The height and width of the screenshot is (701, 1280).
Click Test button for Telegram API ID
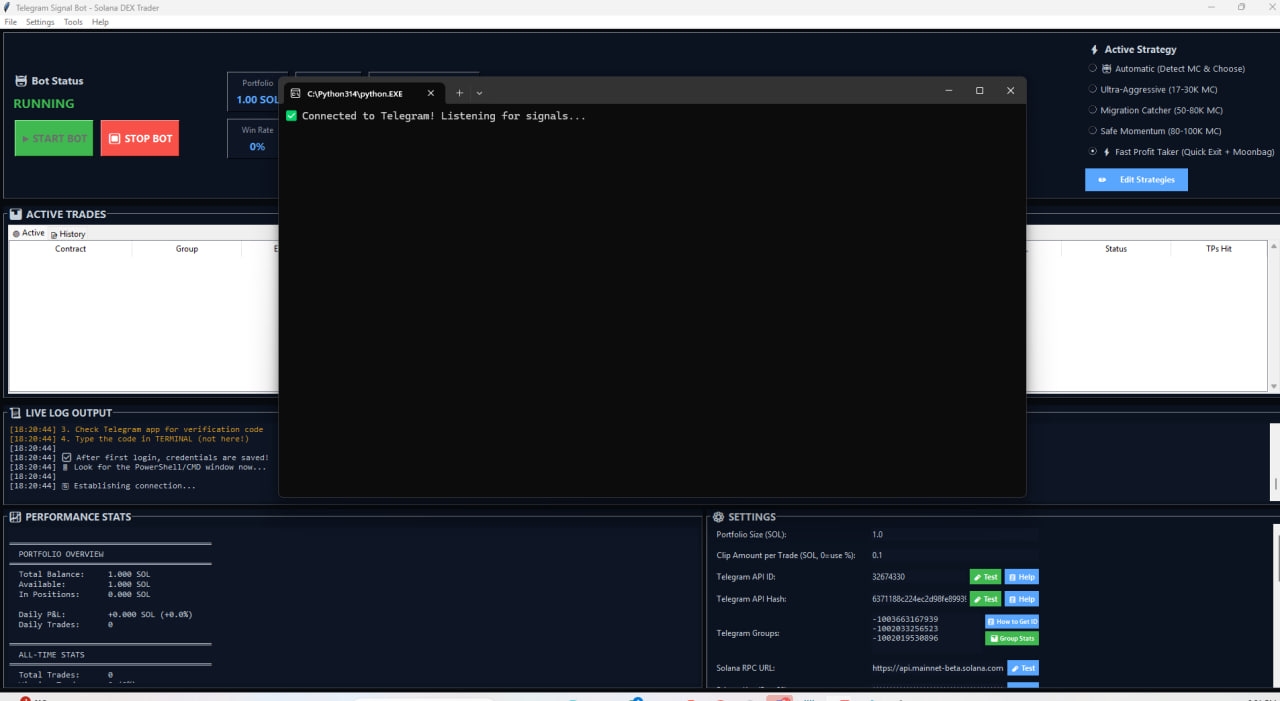(x=985, y=577)
